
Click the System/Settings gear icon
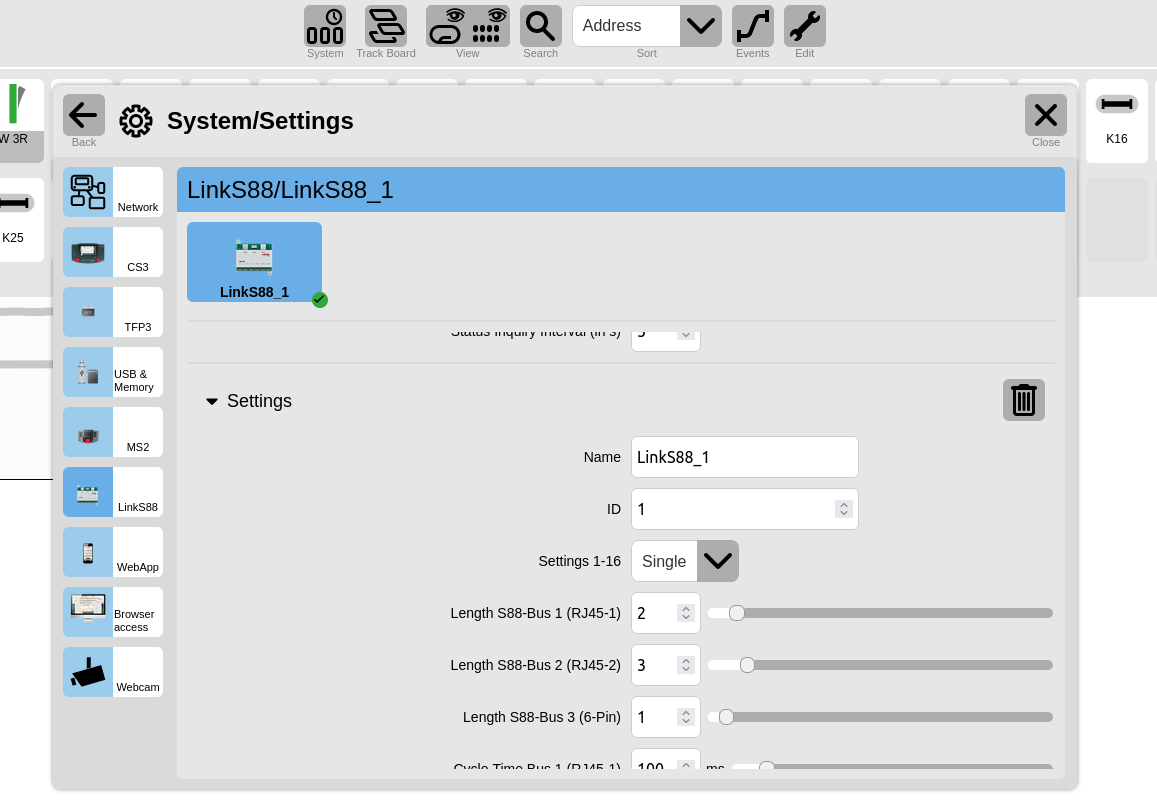click(x=136, y=121)
